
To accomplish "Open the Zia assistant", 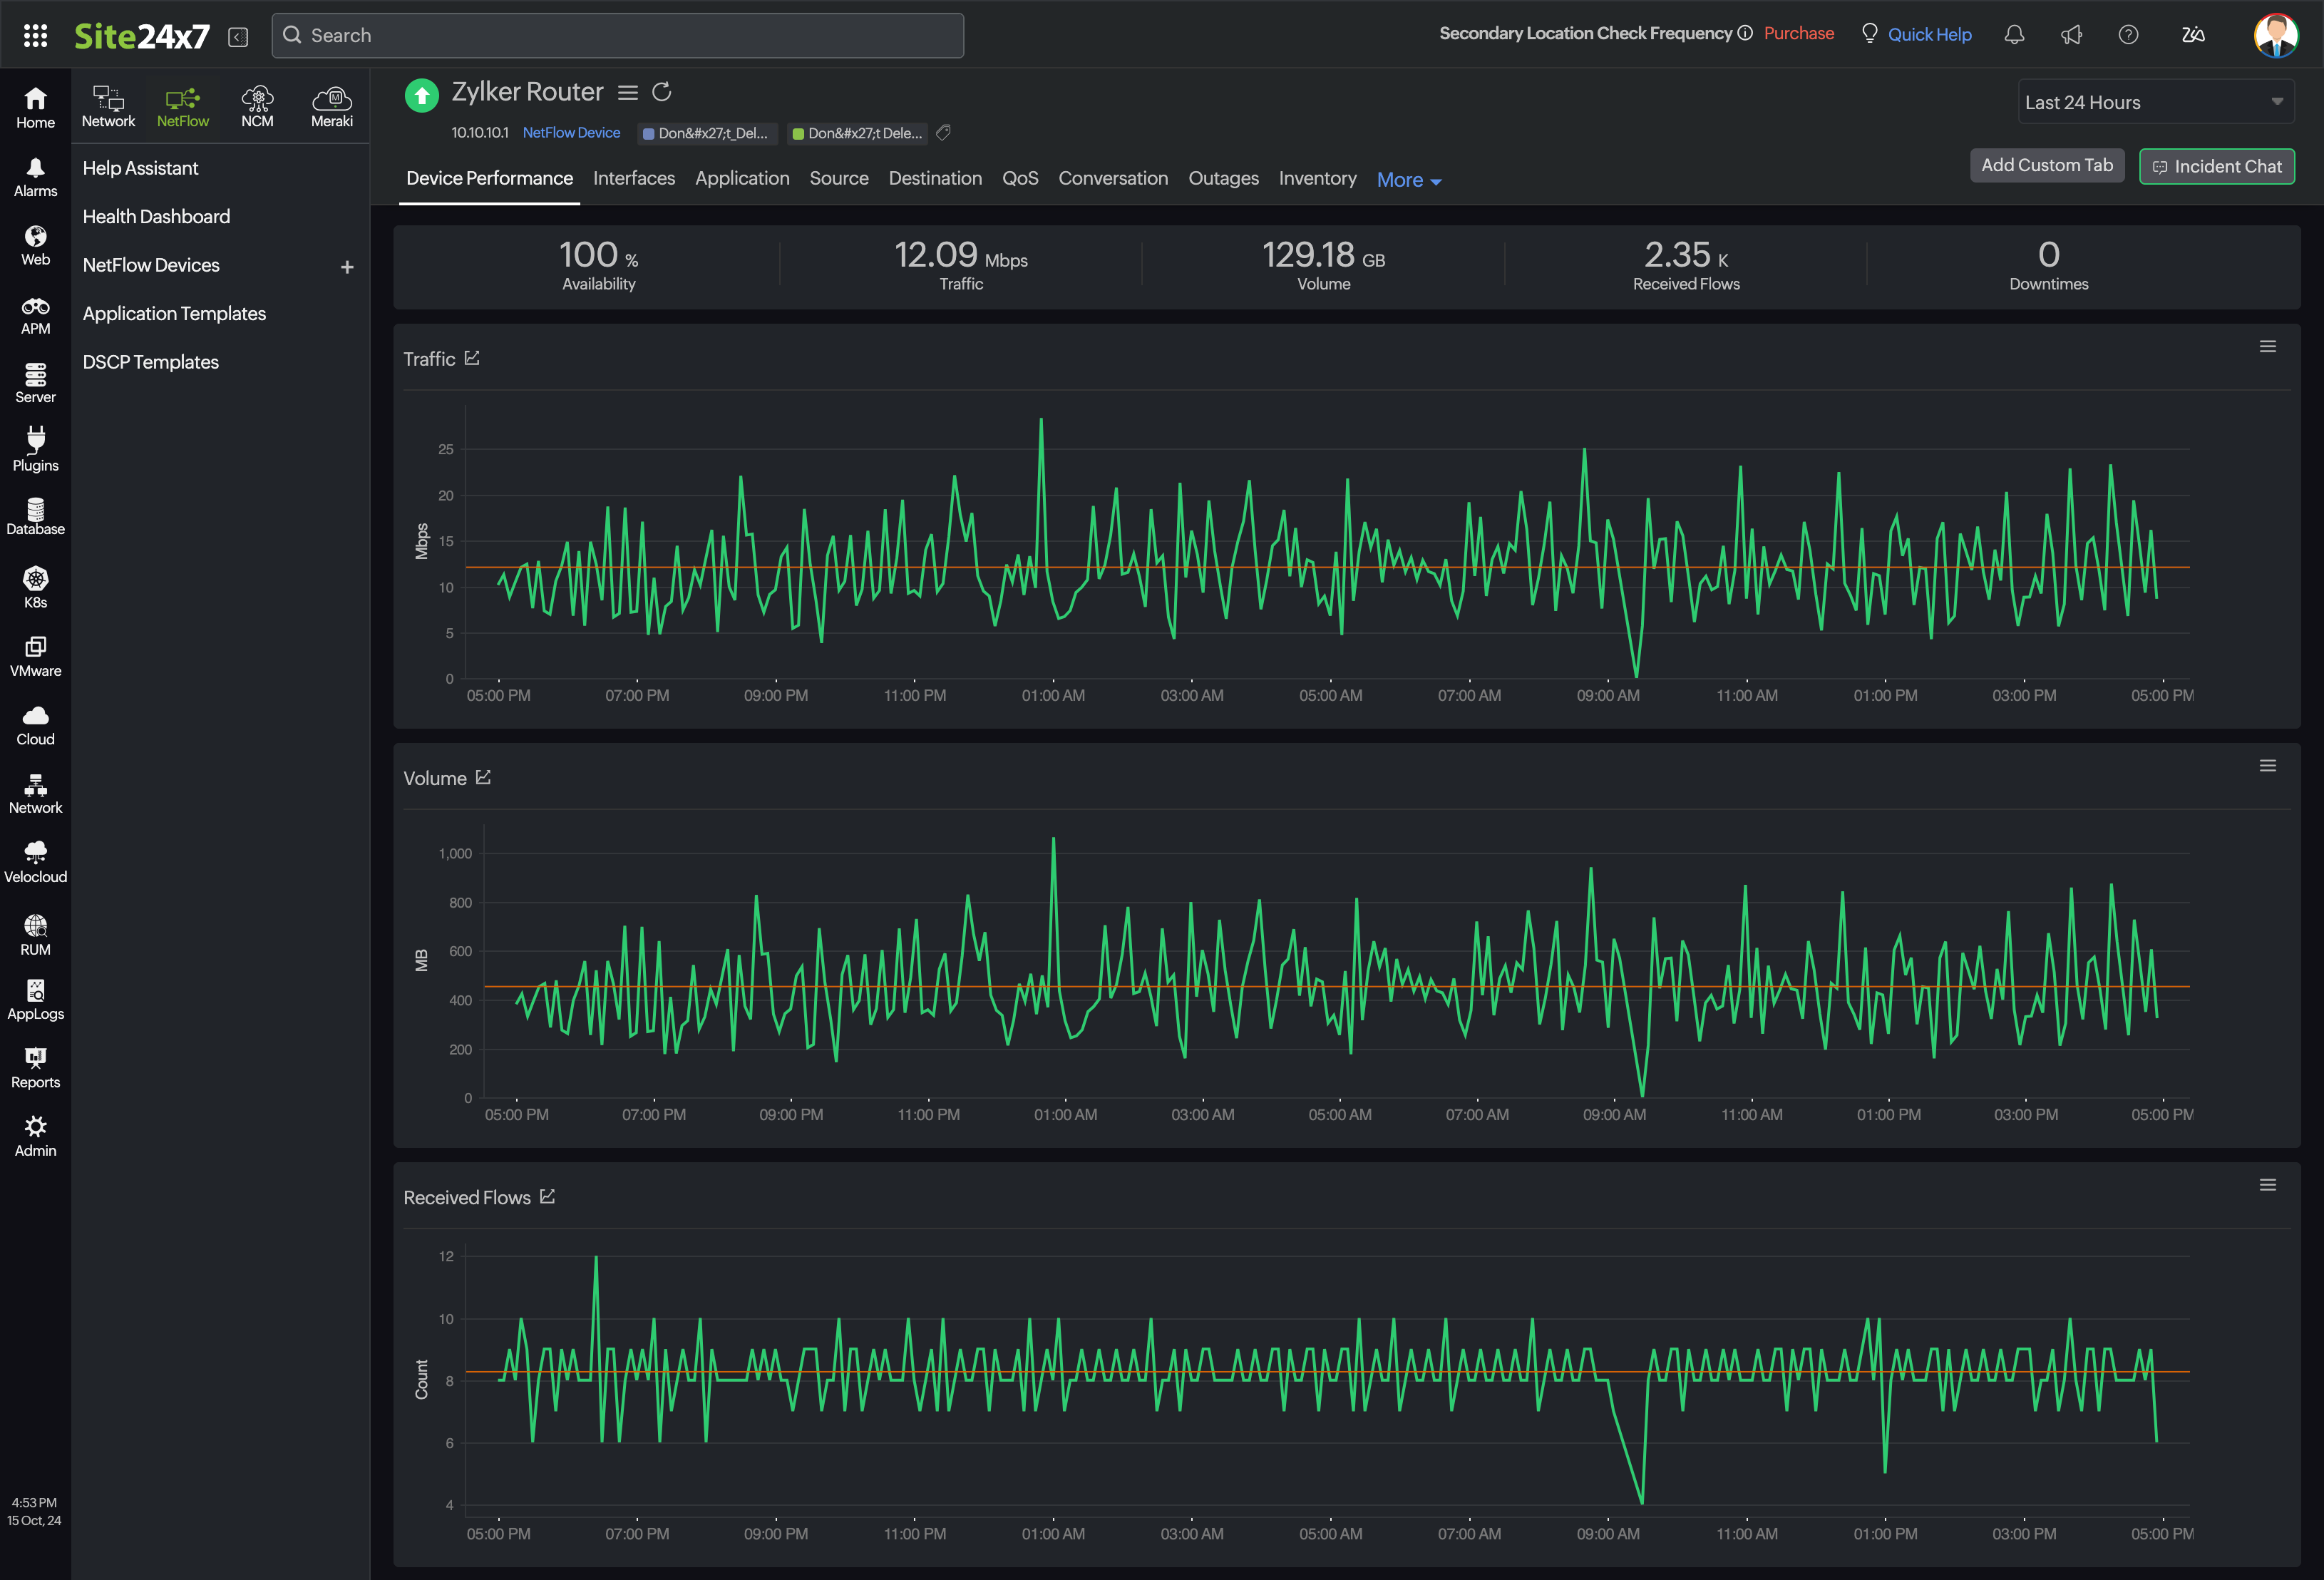I will pos(2192,34).
